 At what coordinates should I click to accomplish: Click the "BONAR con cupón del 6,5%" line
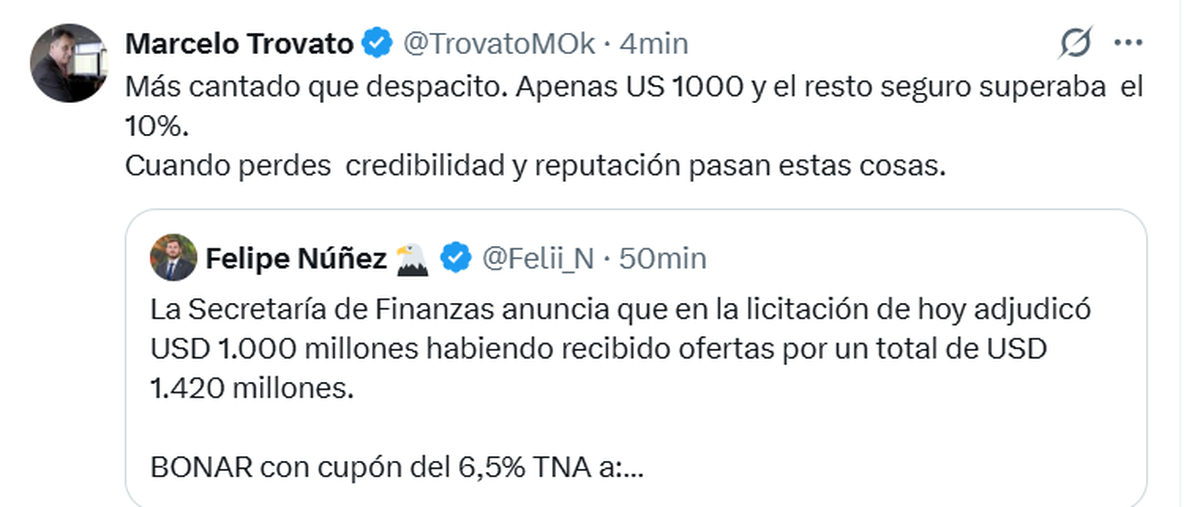(x=396, y=468)
